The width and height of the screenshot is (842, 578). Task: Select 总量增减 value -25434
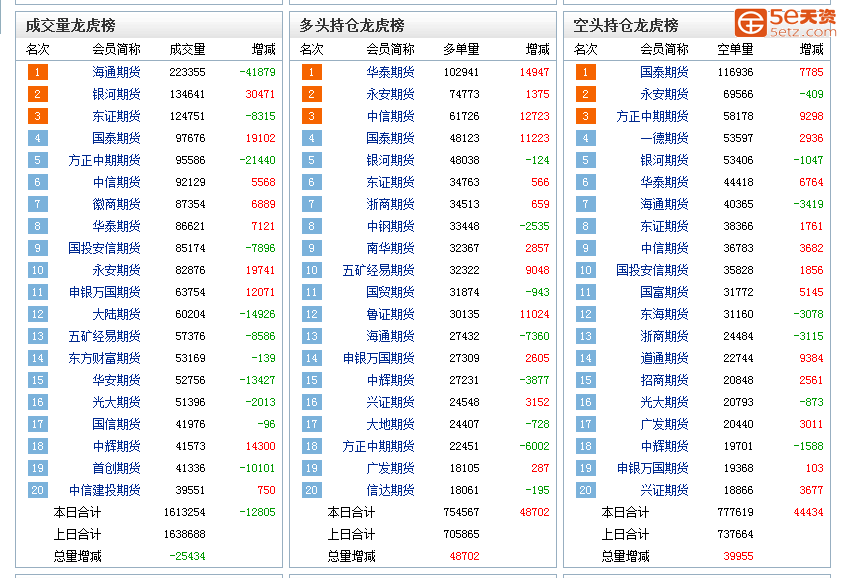(187, 557)
